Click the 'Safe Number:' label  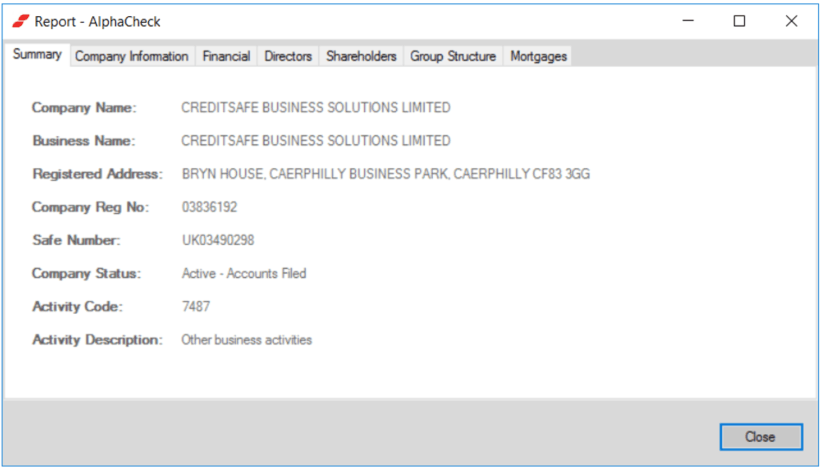pos(76,240)
